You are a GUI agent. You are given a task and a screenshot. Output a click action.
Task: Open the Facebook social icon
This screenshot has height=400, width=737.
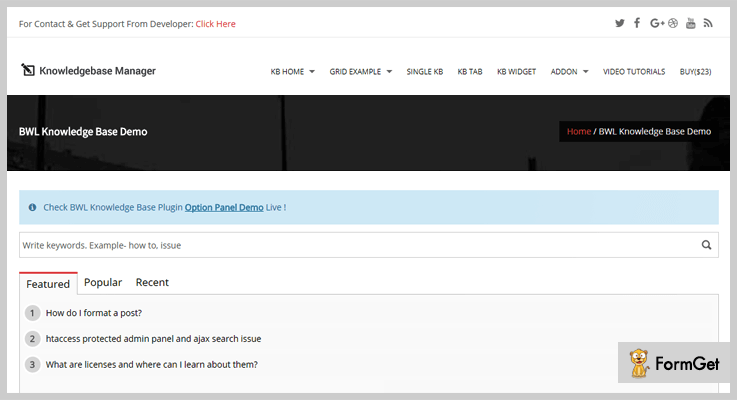[x=637, y=23]
